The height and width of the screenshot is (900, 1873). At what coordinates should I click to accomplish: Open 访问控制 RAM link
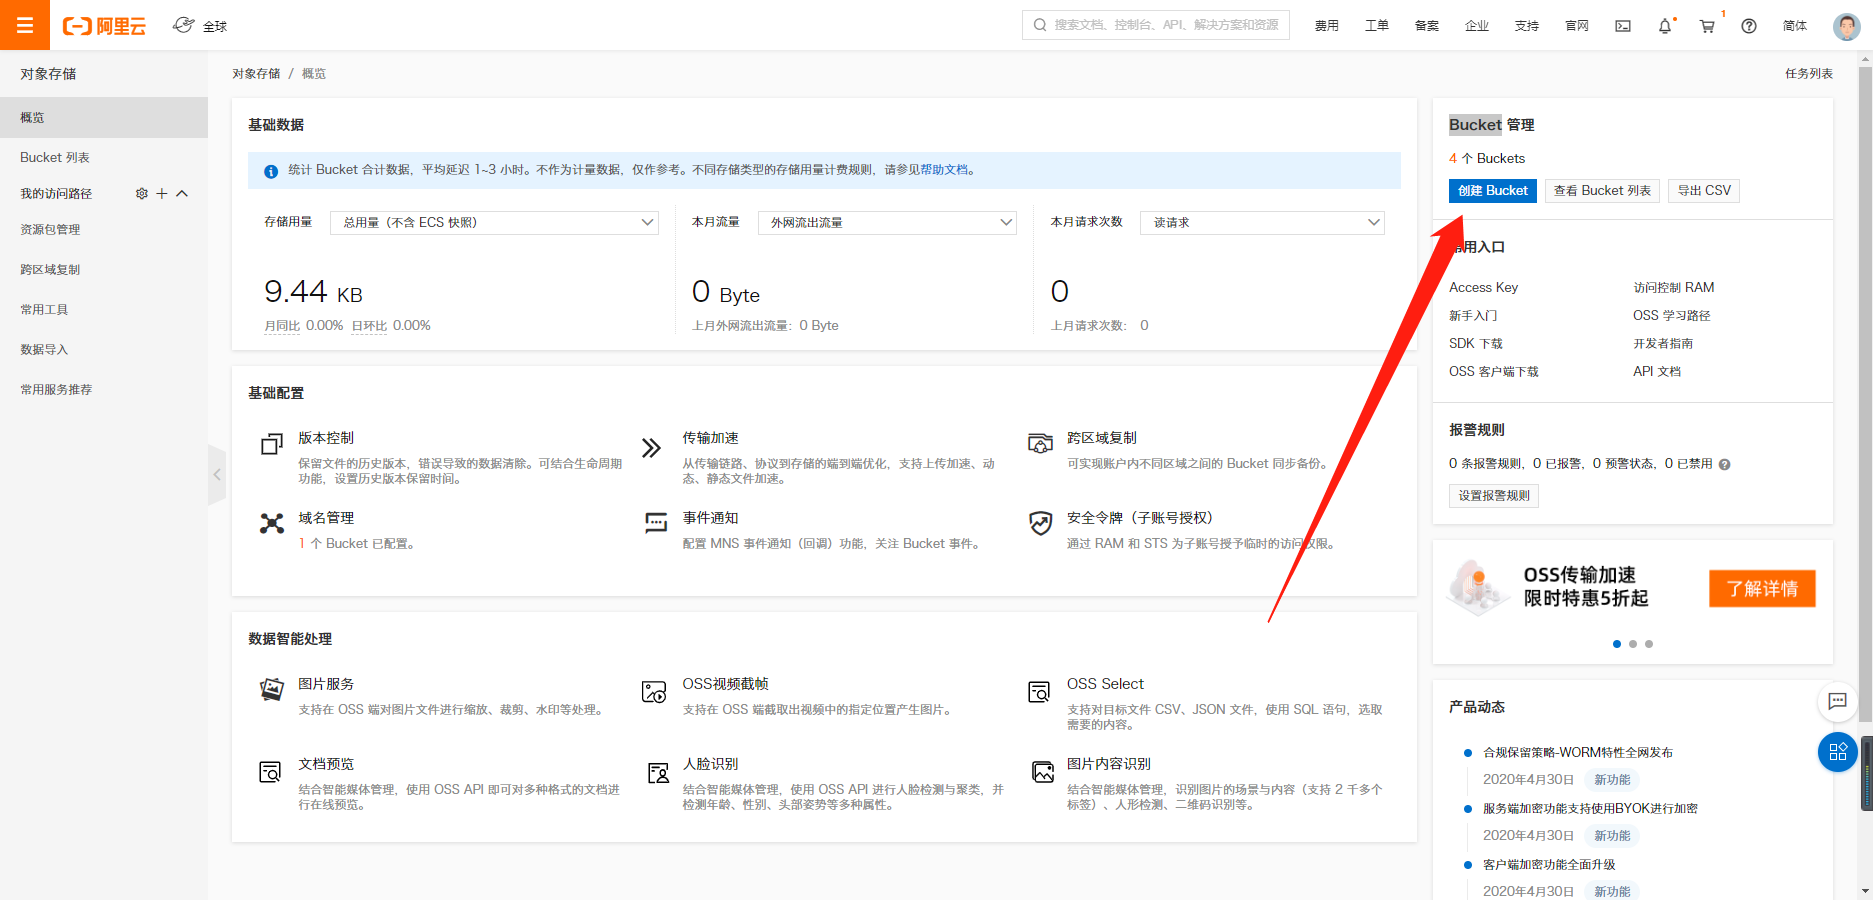[x=1674, y=287]
